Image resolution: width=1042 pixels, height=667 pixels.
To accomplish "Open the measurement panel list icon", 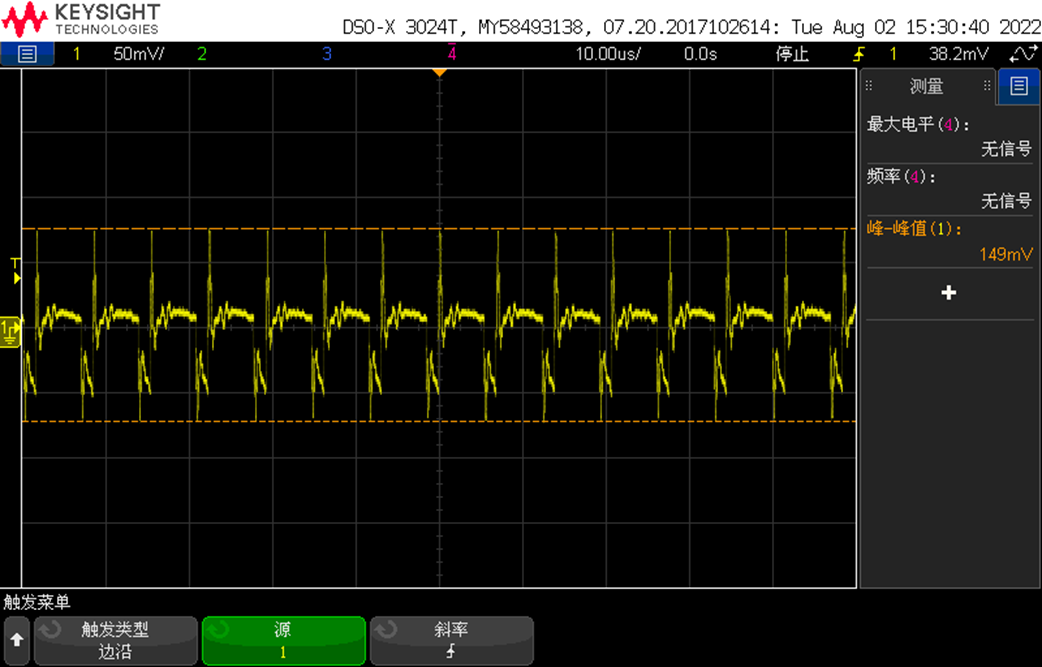I will click(1019, 86).
